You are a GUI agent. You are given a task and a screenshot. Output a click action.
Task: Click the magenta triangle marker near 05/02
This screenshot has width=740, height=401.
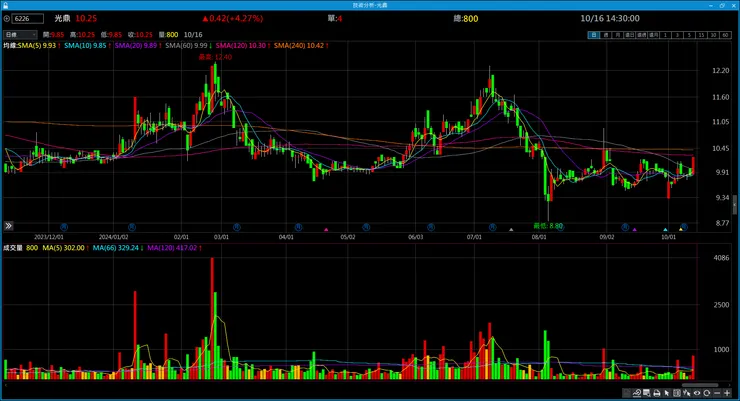coord(326,229)
